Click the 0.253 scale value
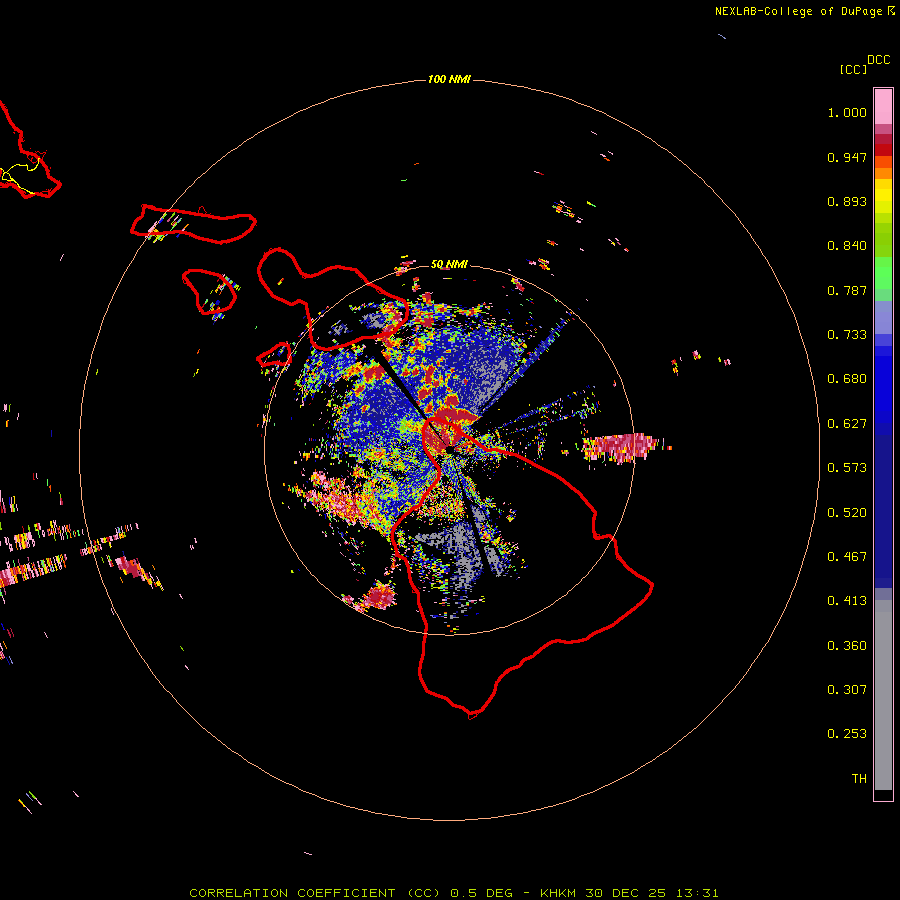This screenshot has width=900, height=900. click(847, 734)
